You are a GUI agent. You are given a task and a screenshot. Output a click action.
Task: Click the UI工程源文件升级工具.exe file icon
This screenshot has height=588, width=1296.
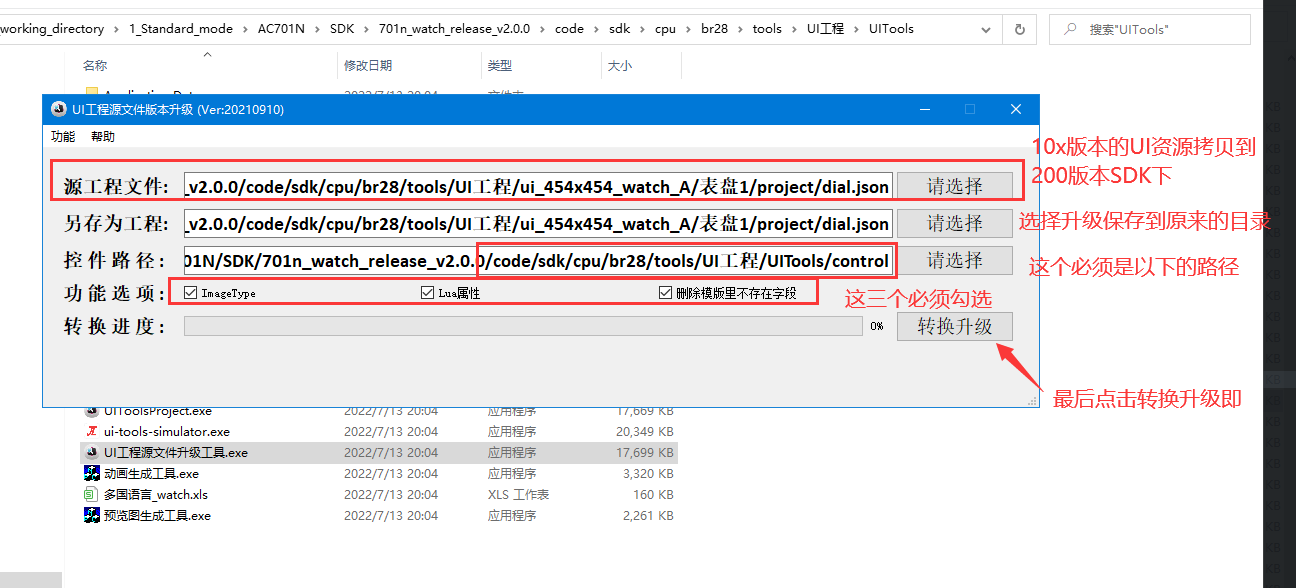tap(91, 453)
